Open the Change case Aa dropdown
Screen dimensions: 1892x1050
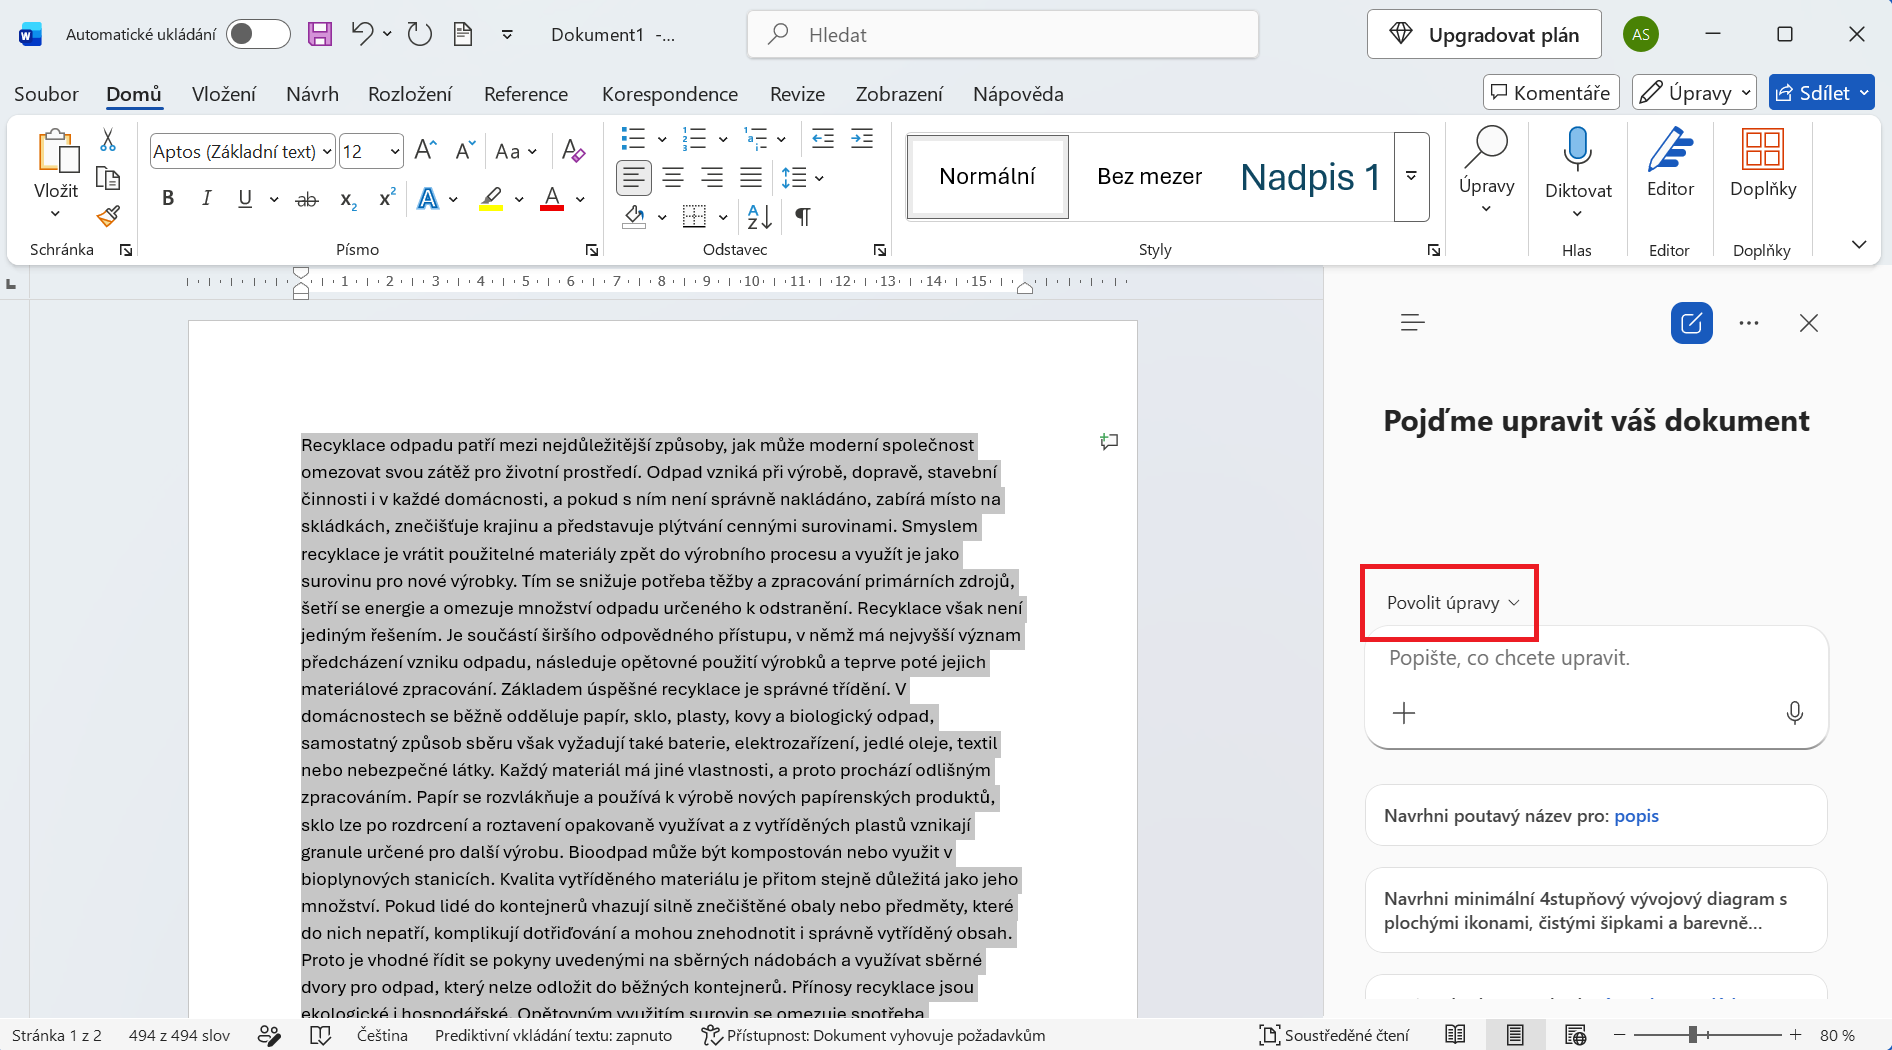516,151
